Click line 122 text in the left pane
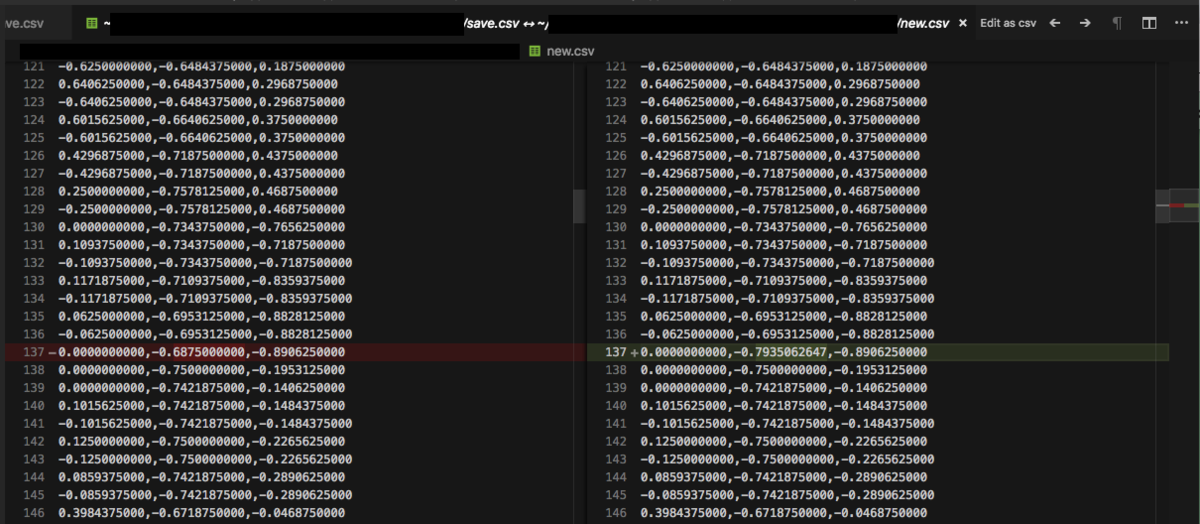This screenshot has width=1200, height=524. 198,85
